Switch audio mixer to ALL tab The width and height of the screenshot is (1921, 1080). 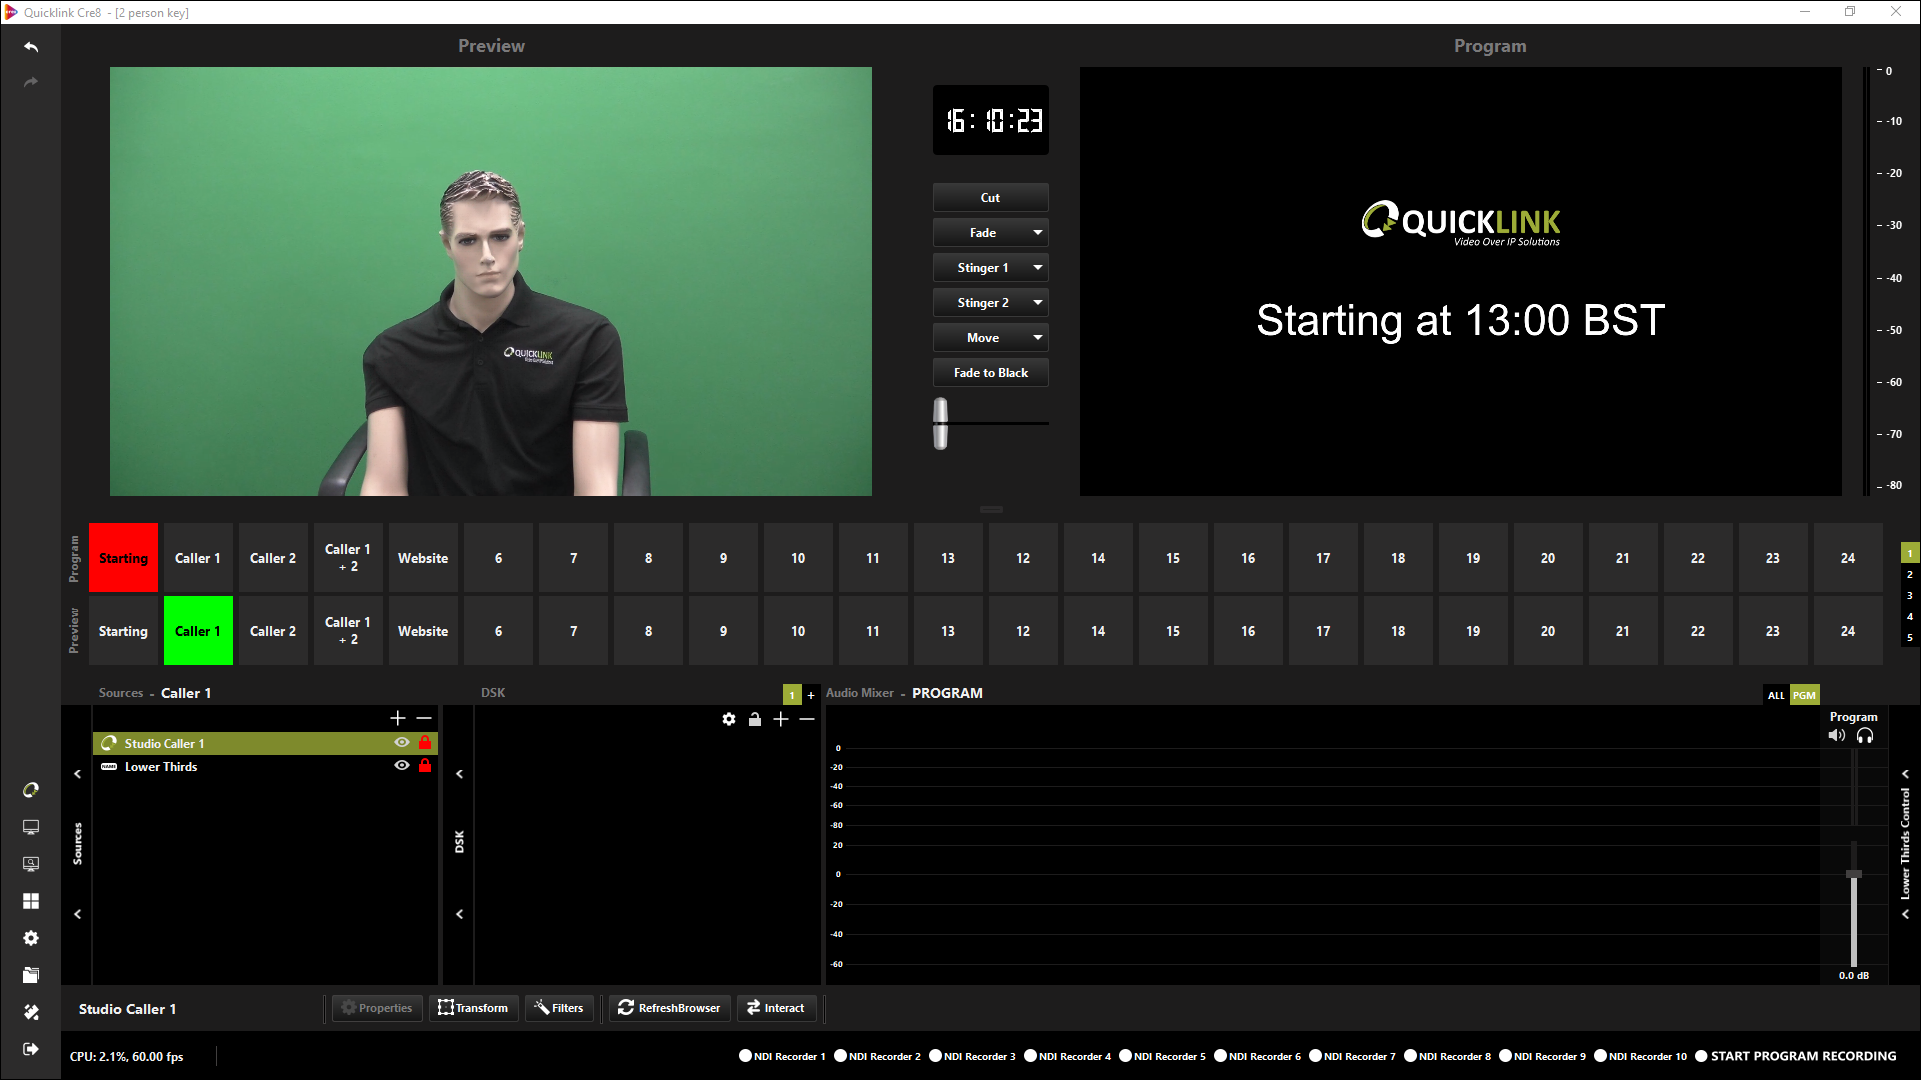click(1776, 695)
